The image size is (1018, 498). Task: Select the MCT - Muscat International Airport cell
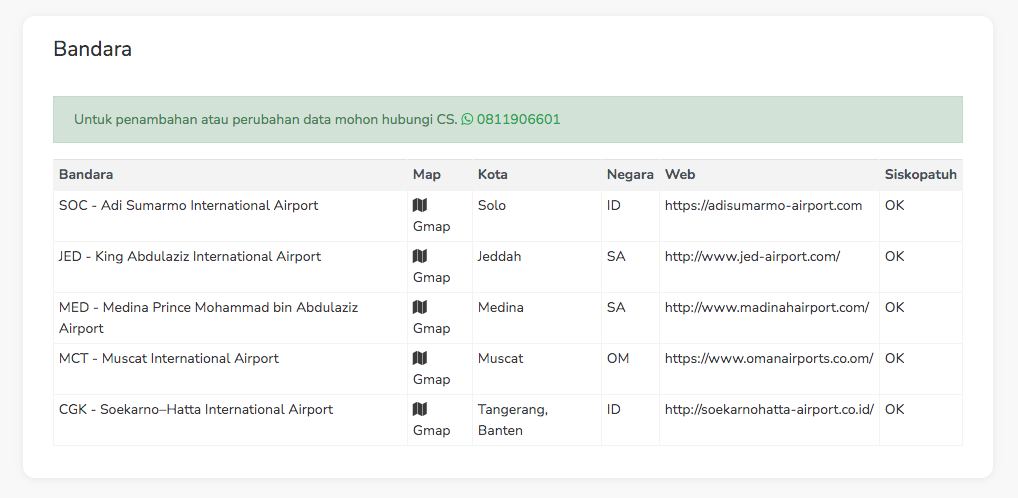(x=169, y=358)
